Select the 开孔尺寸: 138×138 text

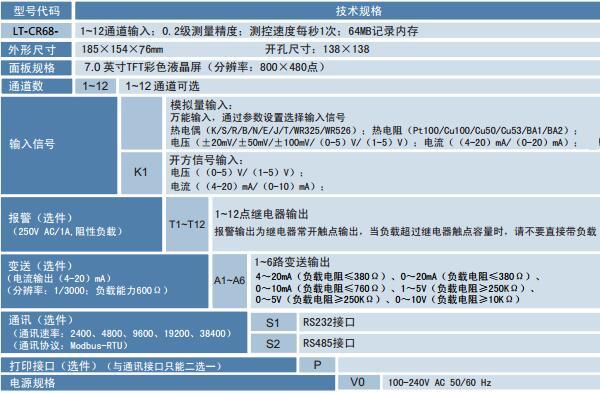pos(317,49)
